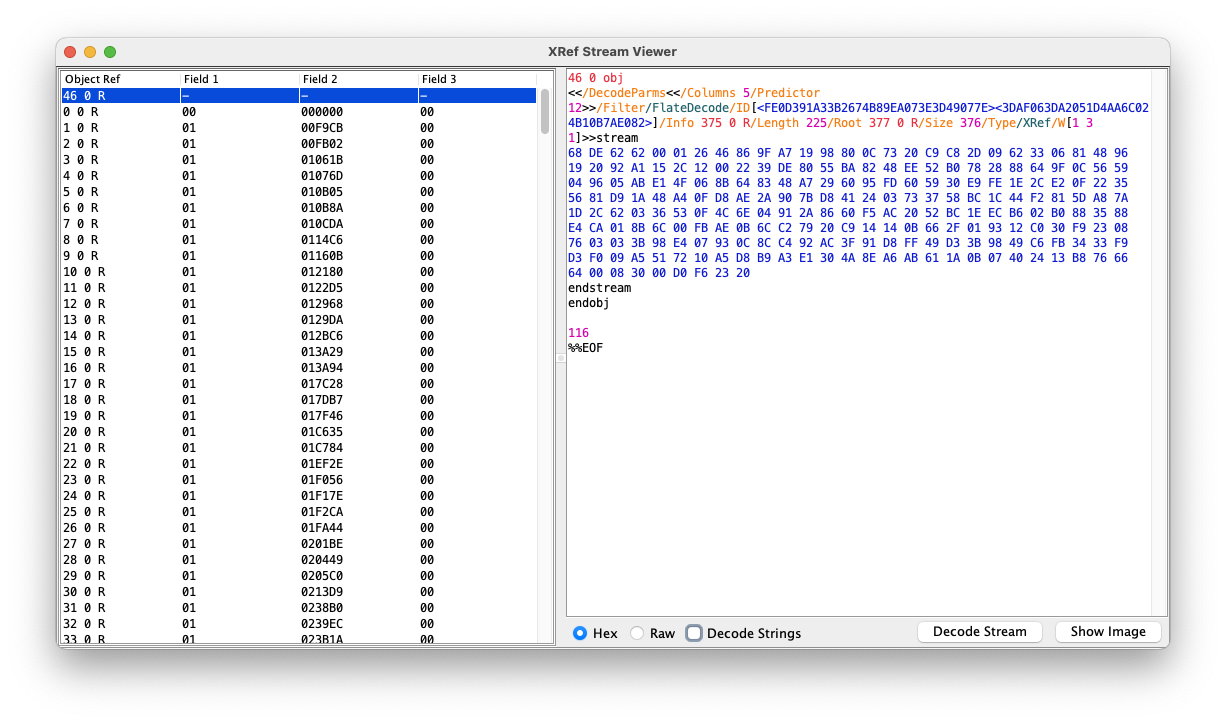
Task: Select row 13 0 R
Action: [299, 320]
